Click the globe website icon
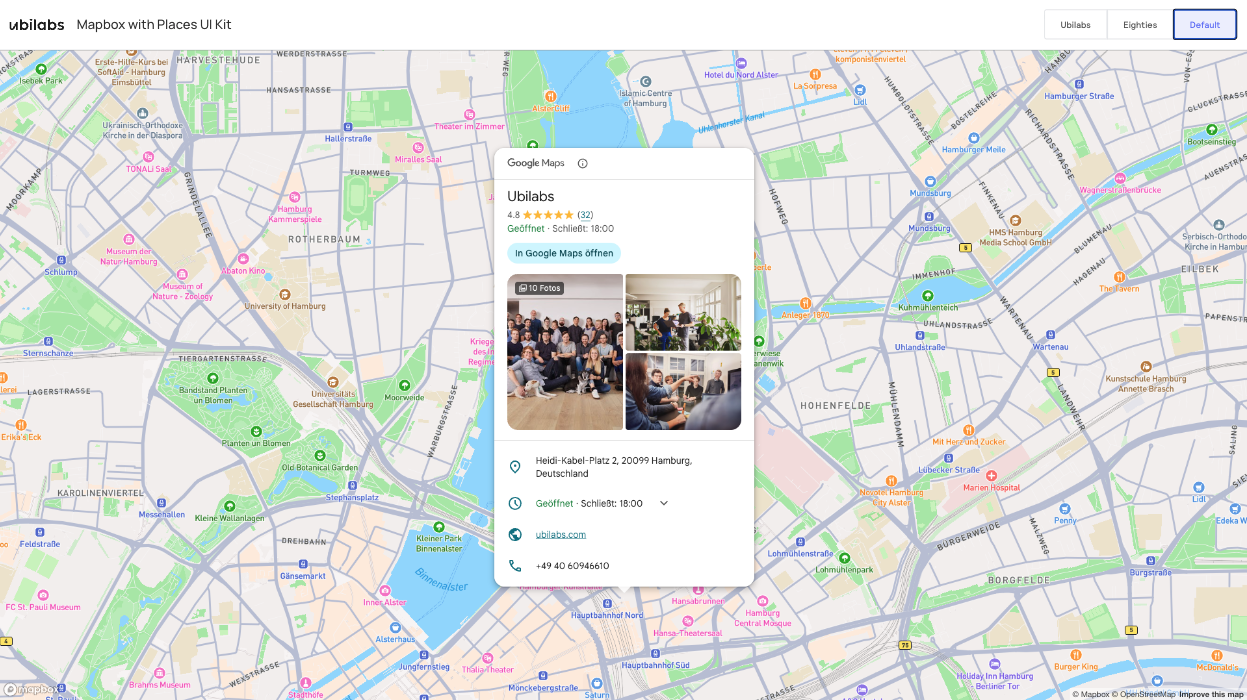Screen dimensions: 1247x700 [515, 534]
